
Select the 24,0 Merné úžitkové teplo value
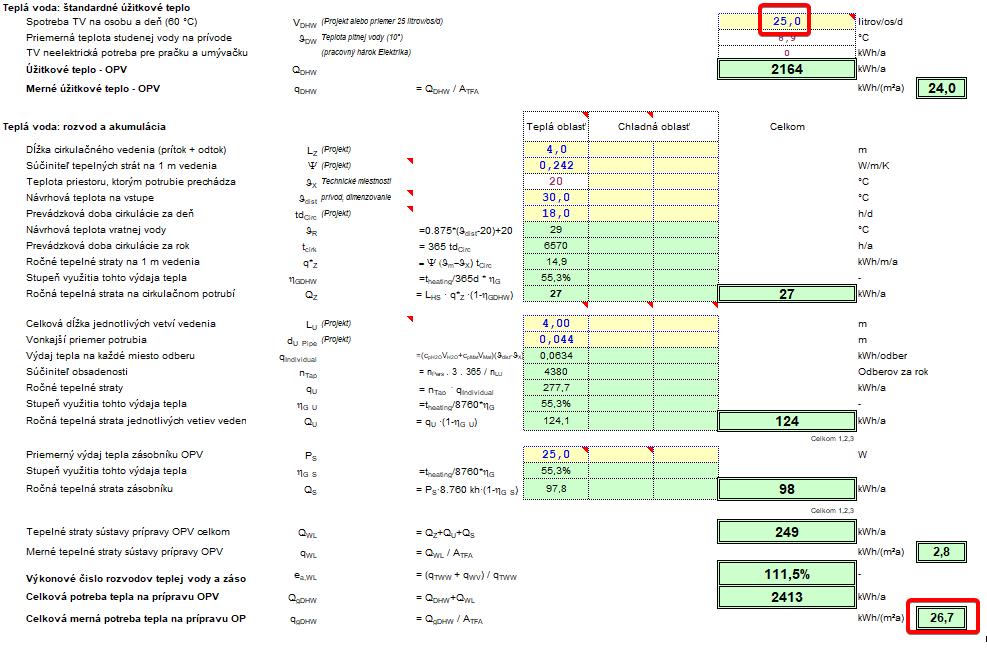[942, 88]
